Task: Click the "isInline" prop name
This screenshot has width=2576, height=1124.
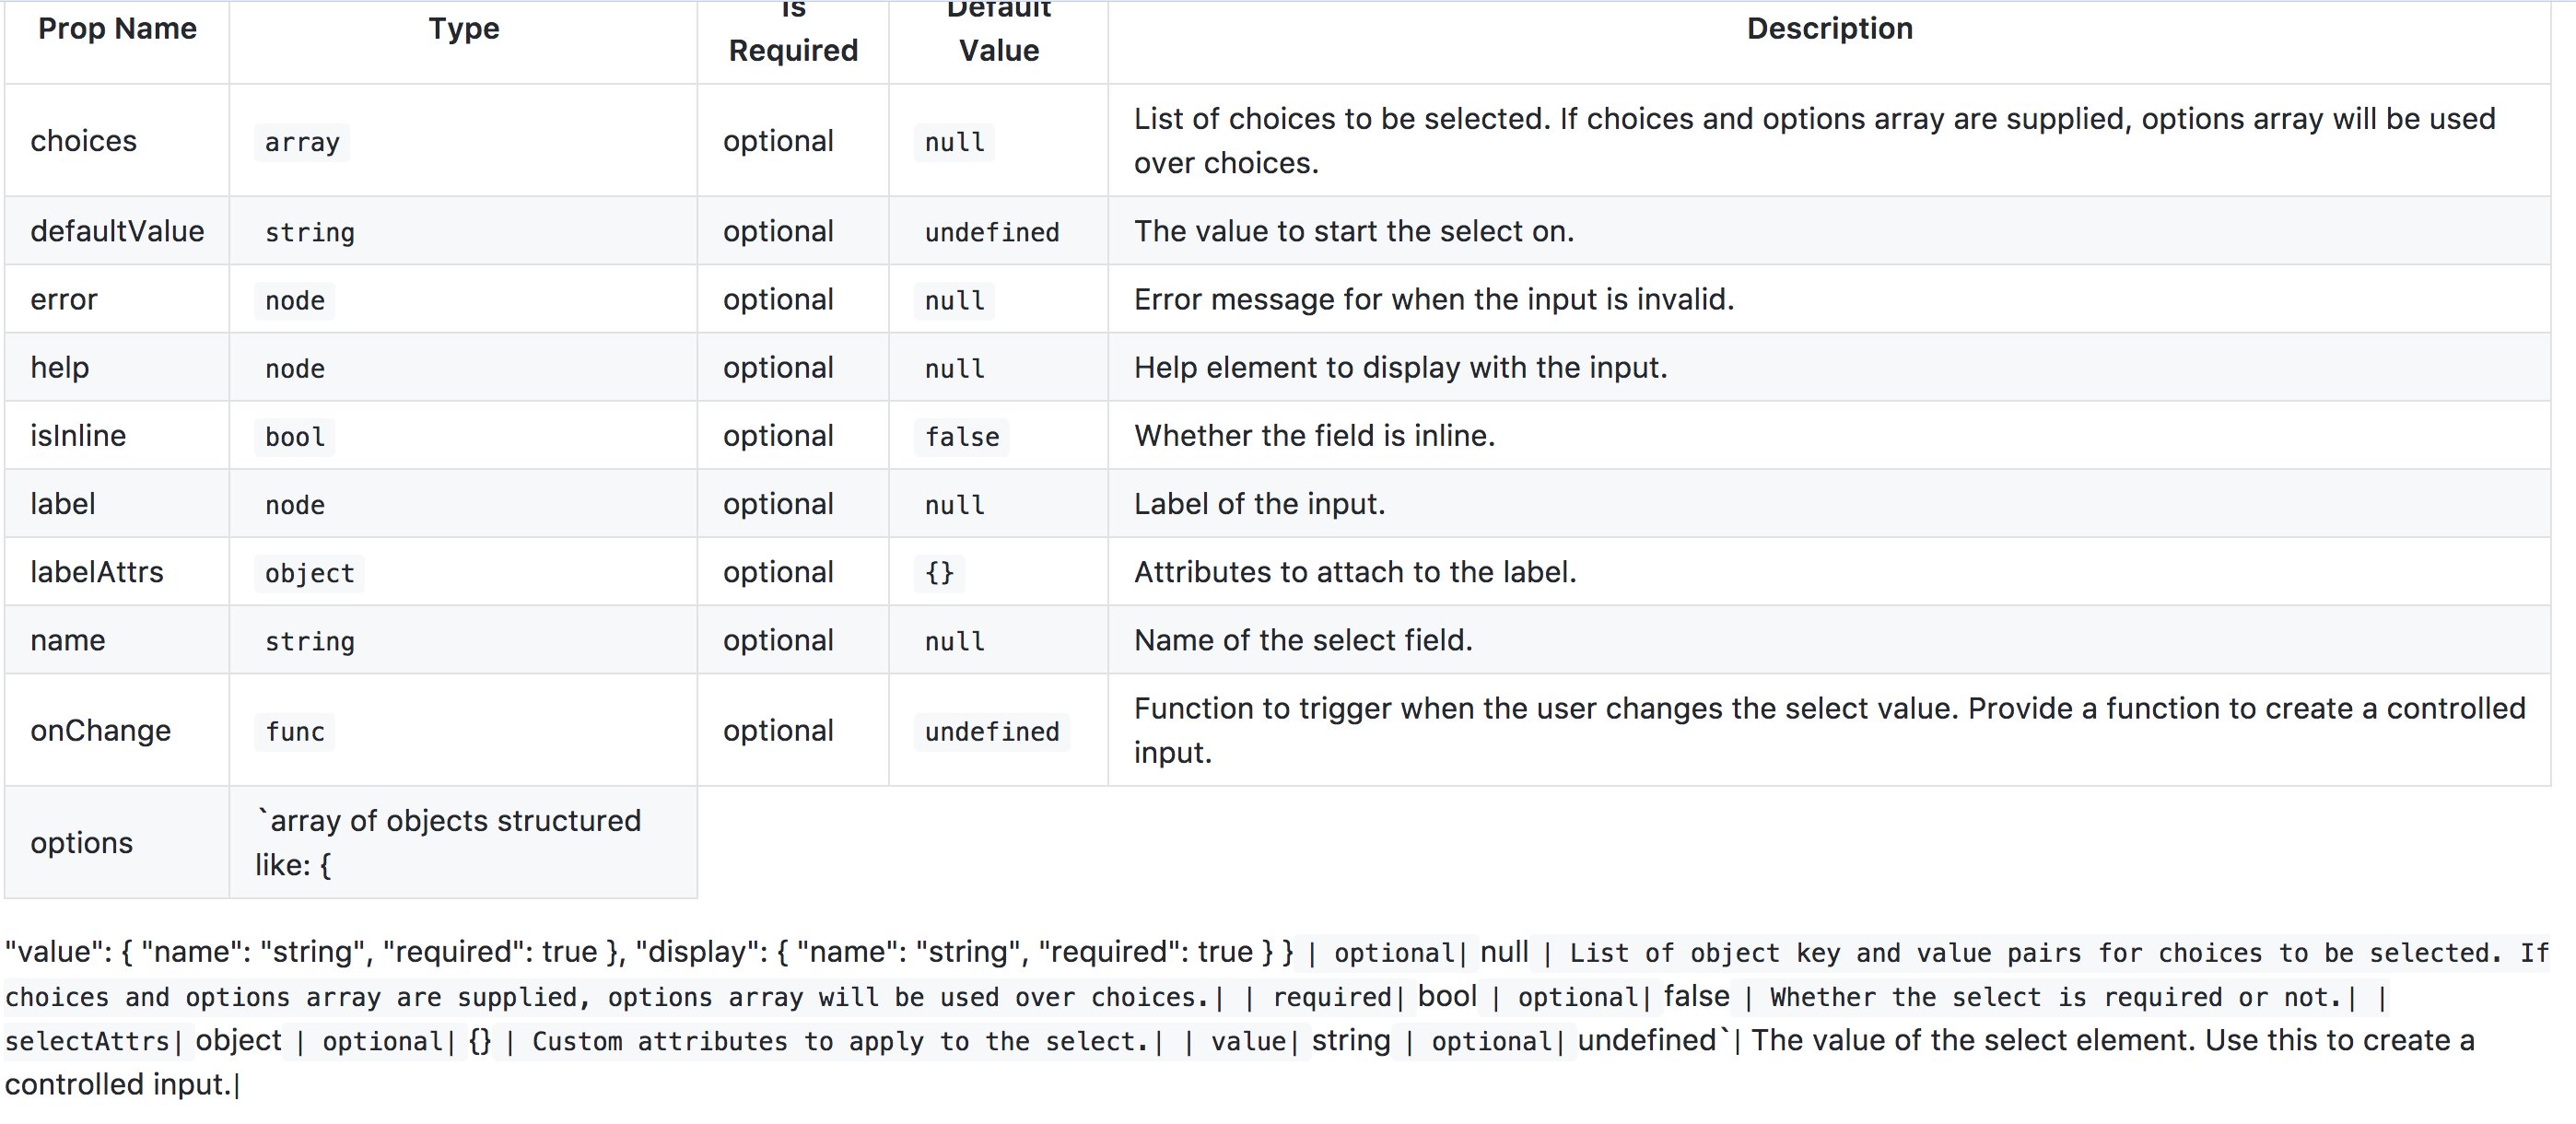Action: (78, 435)
